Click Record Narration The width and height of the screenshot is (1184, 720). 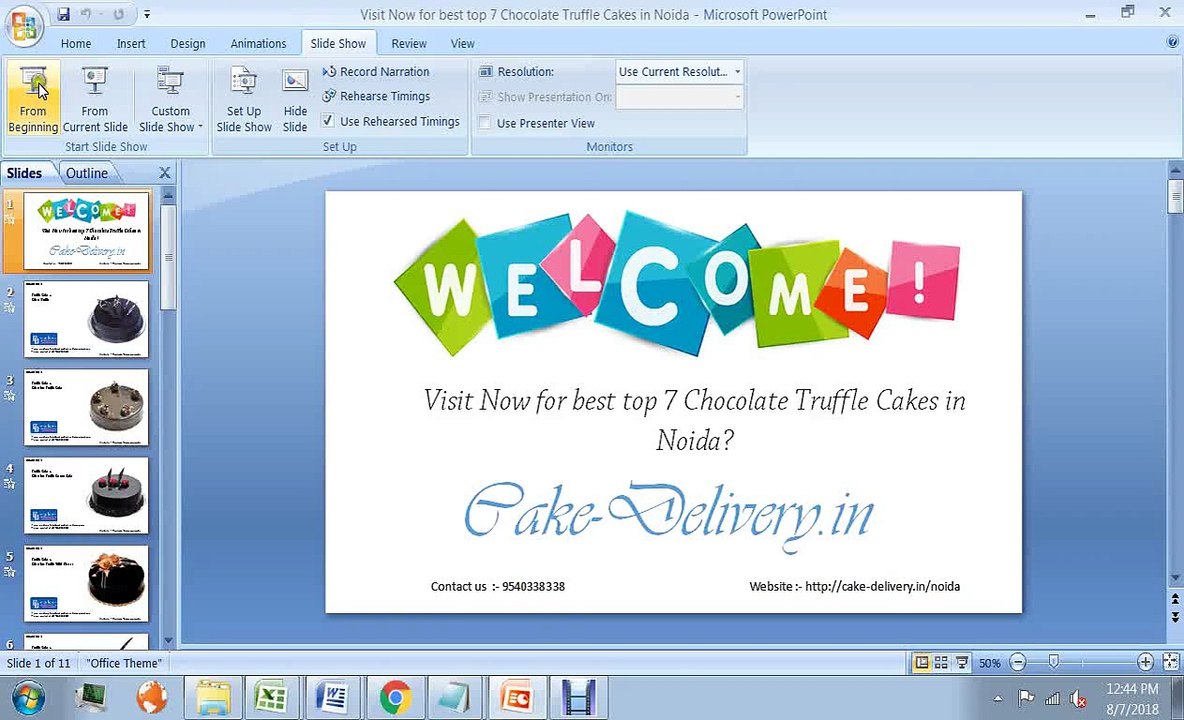point(376,72)
